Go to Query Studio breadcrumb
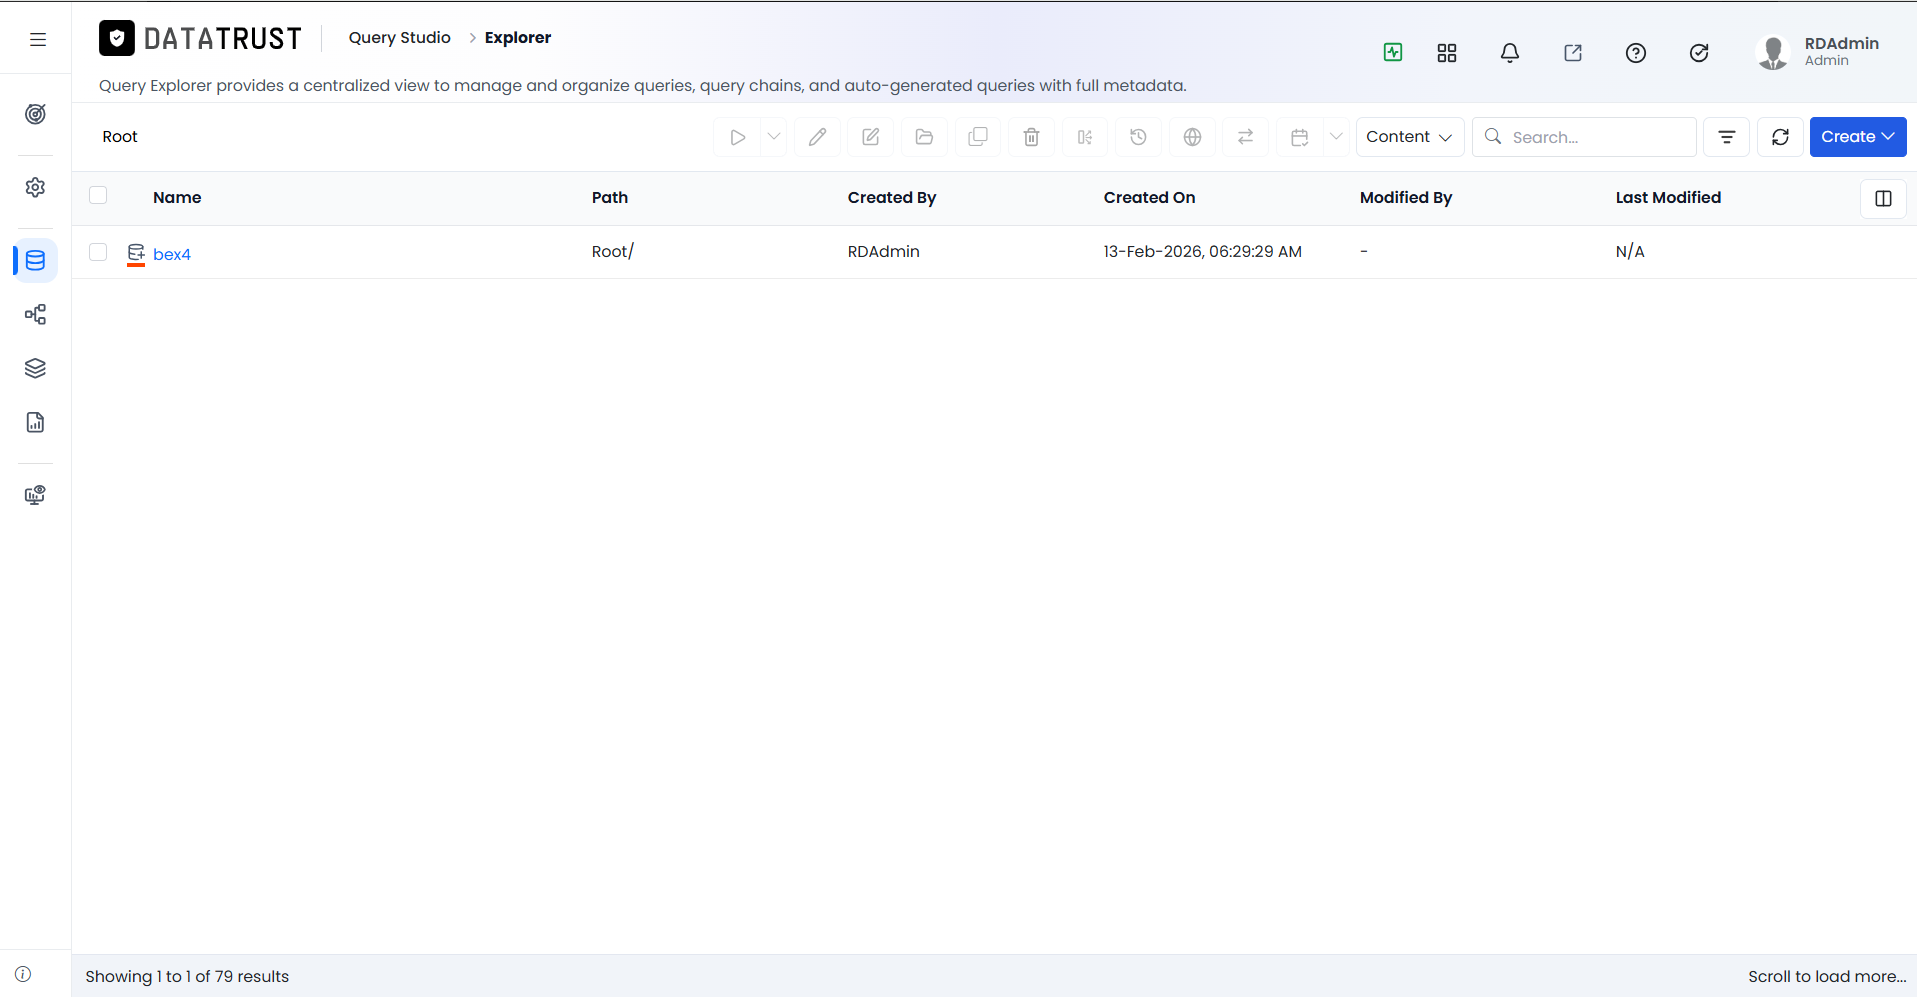 pos(399,37)
